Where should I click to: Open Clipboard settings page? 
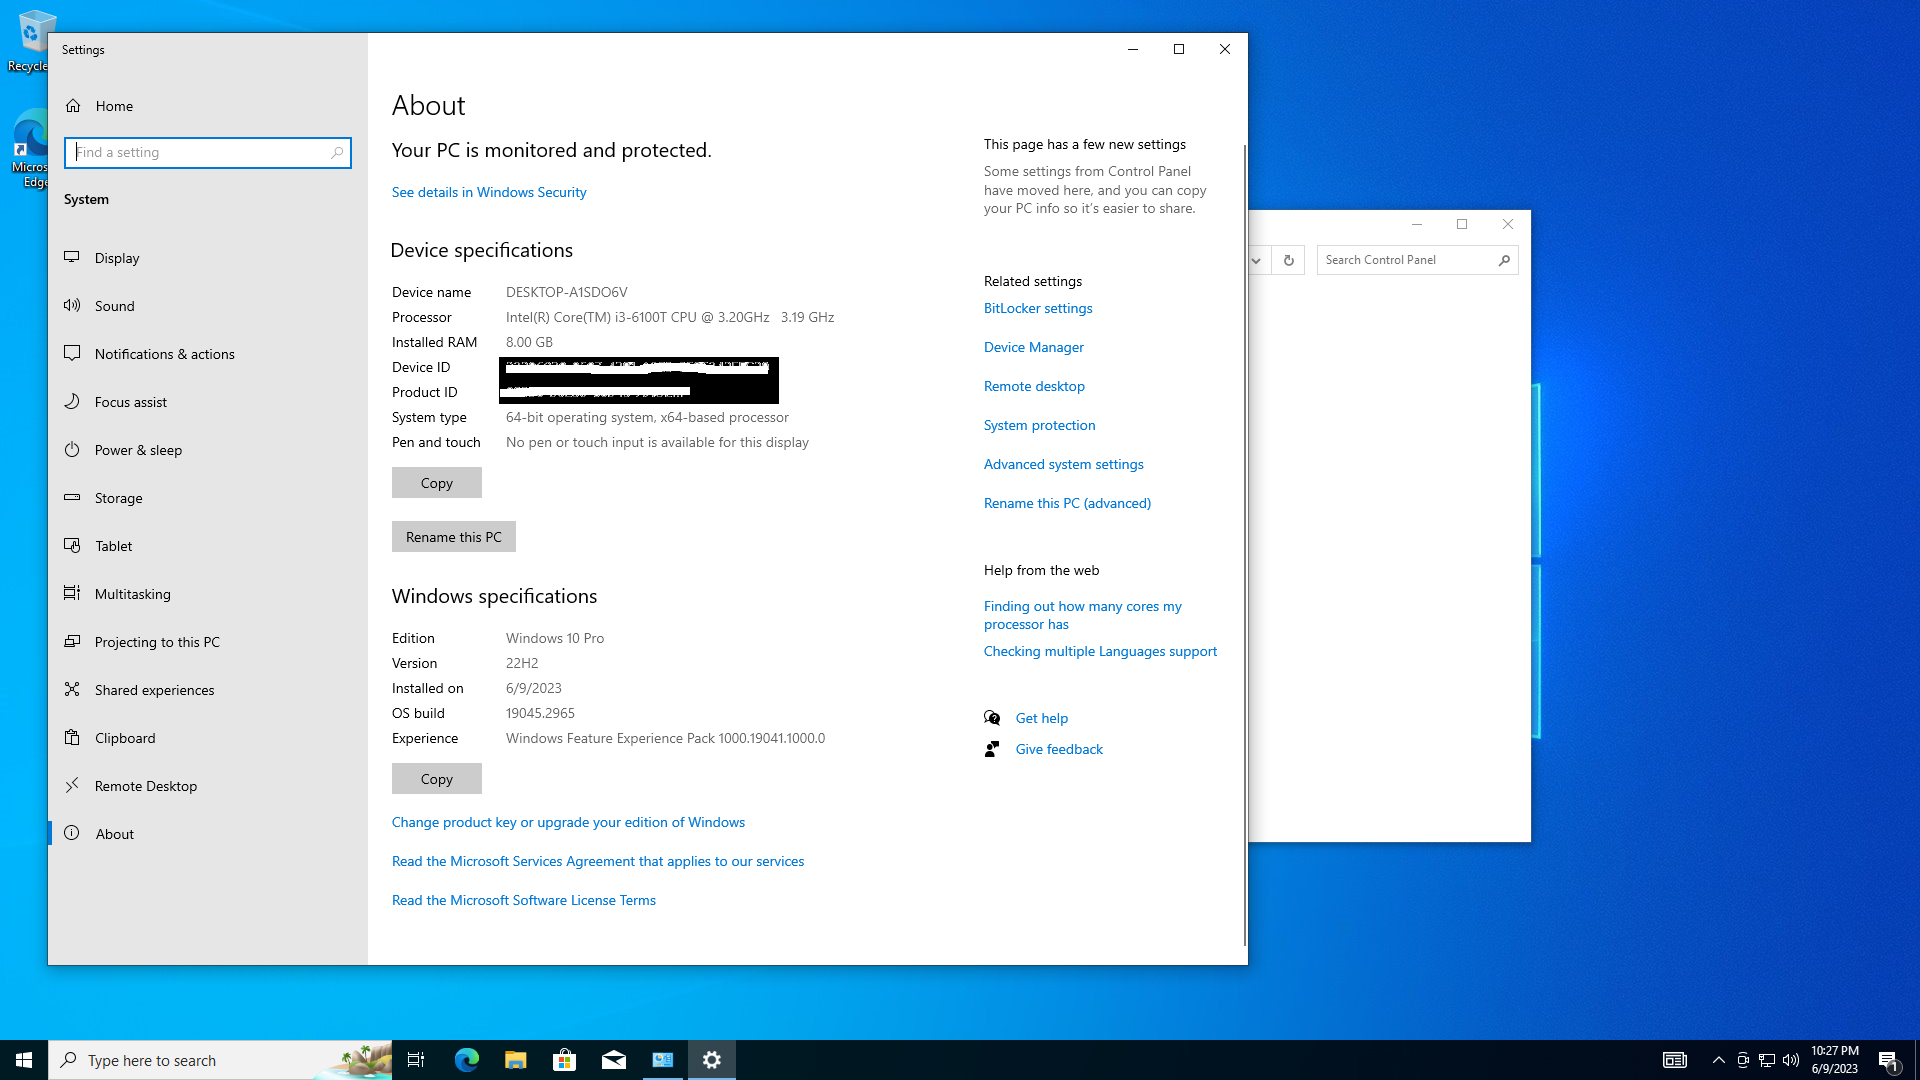(x=125, y=738)
